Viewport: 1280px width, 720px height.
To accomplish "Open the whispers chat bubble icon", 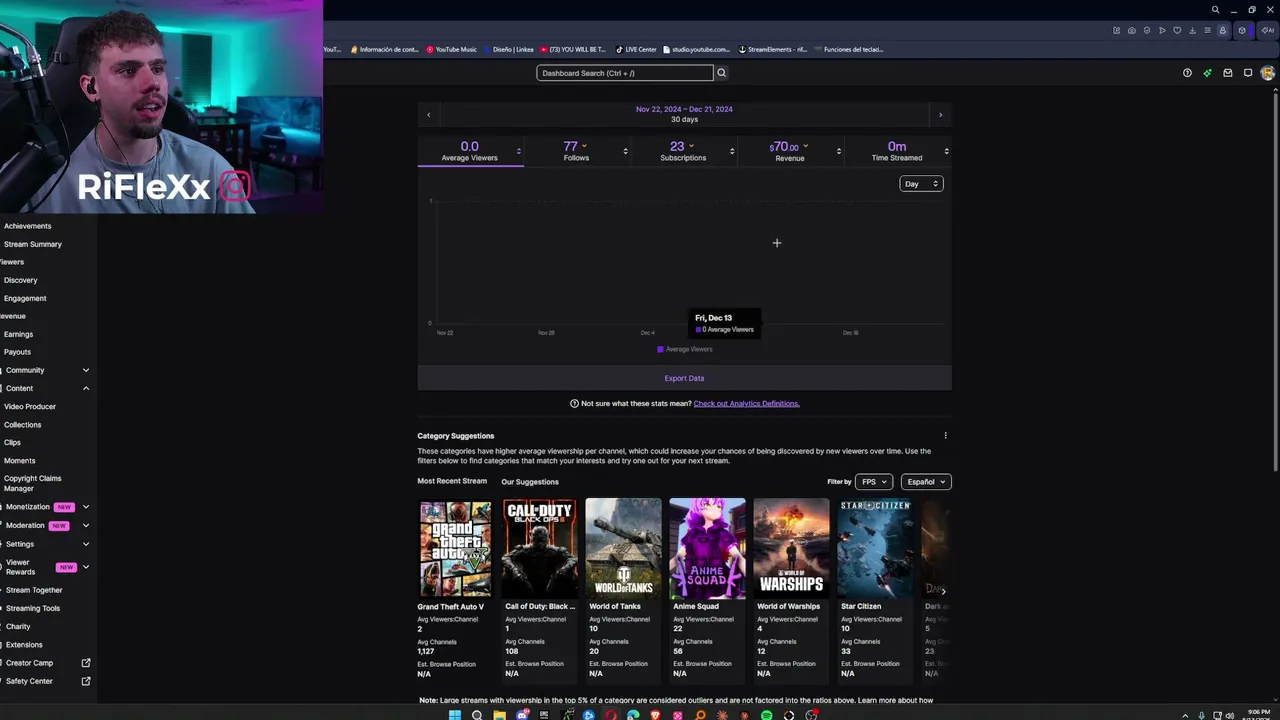I will tap(1248, 73).
